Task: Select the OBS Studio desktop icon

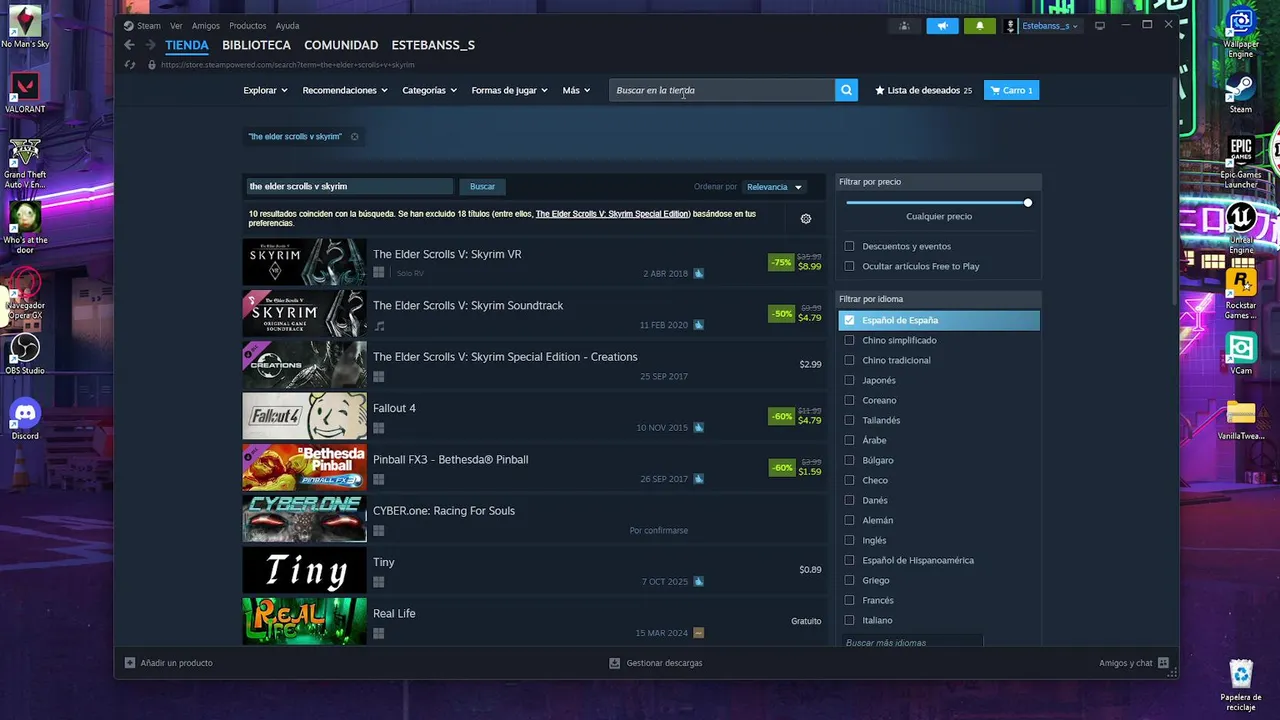Action: pyautogui.click(x=25, y=353)
